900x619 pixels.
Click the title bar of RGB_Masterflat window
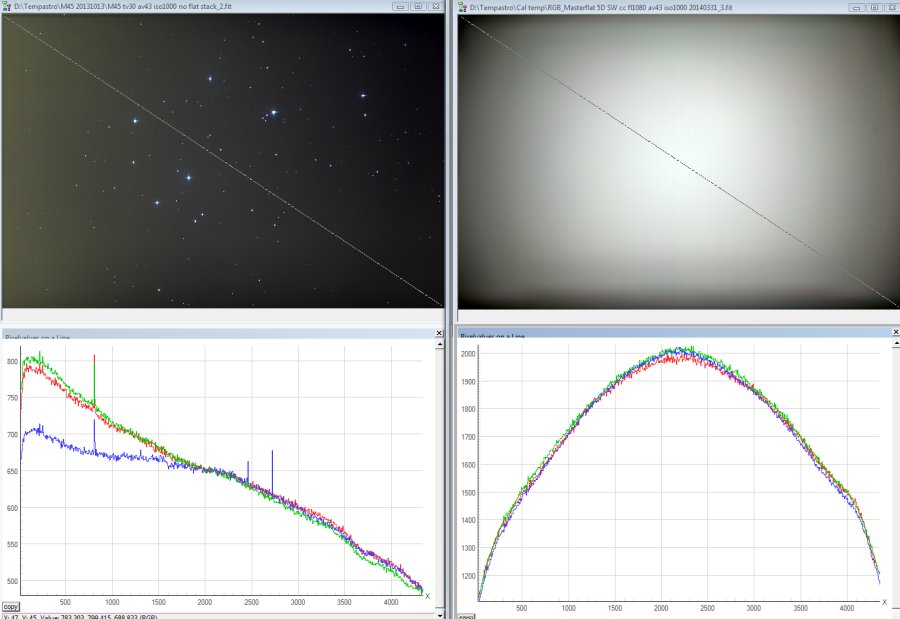click(x=678, y=7)
